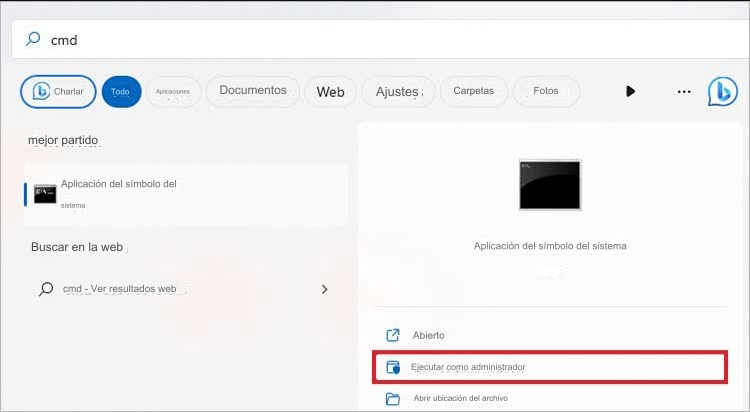Choose Ejecutar como administrador
The height and width of the screenshot is (412, 750).
[x=550, y=367]
